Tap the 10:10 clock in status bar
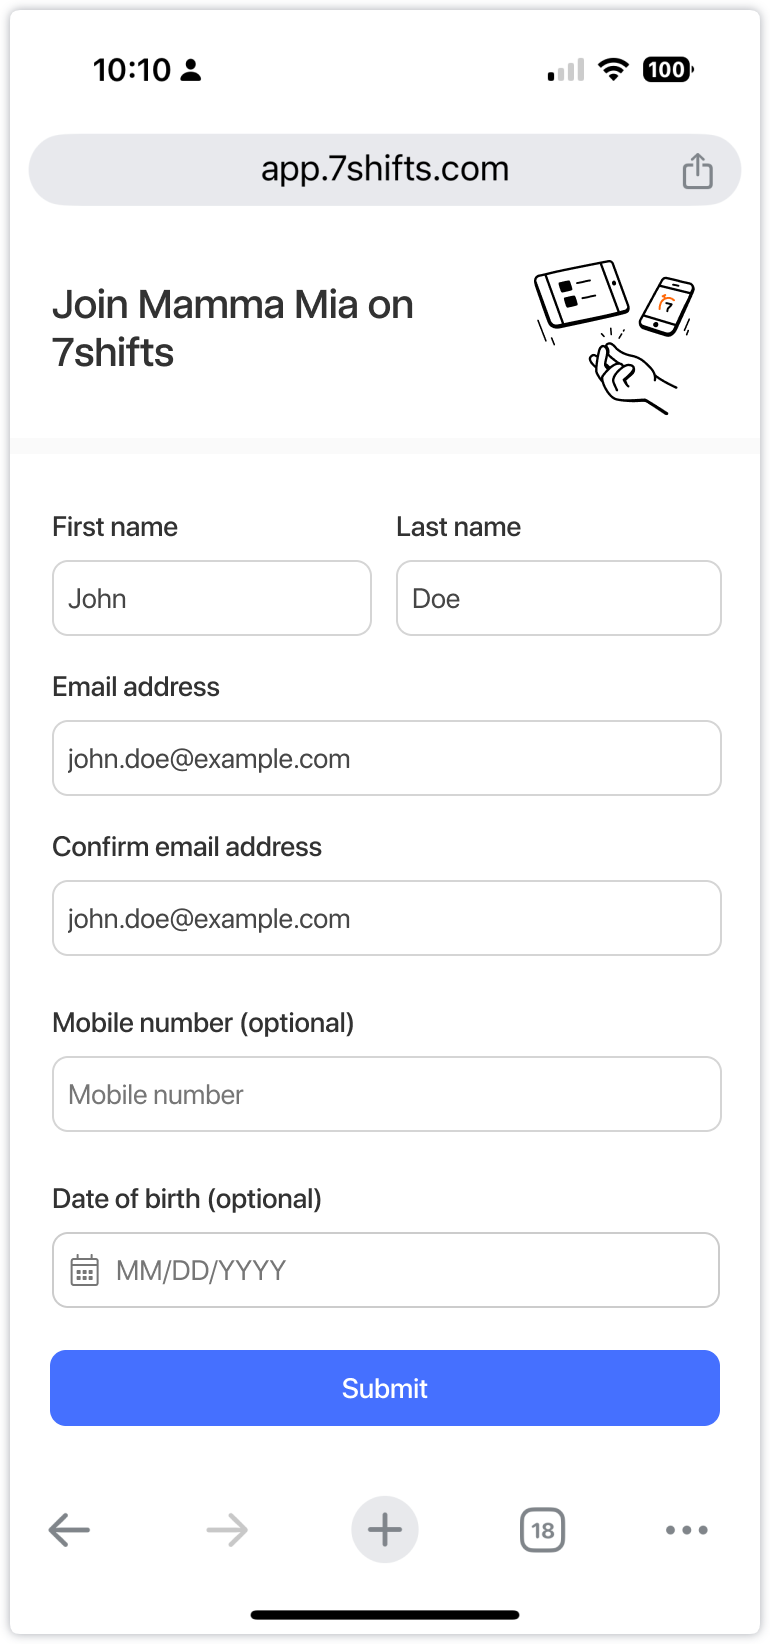This screenshot has width=770, height=1644. pos(132,70)
